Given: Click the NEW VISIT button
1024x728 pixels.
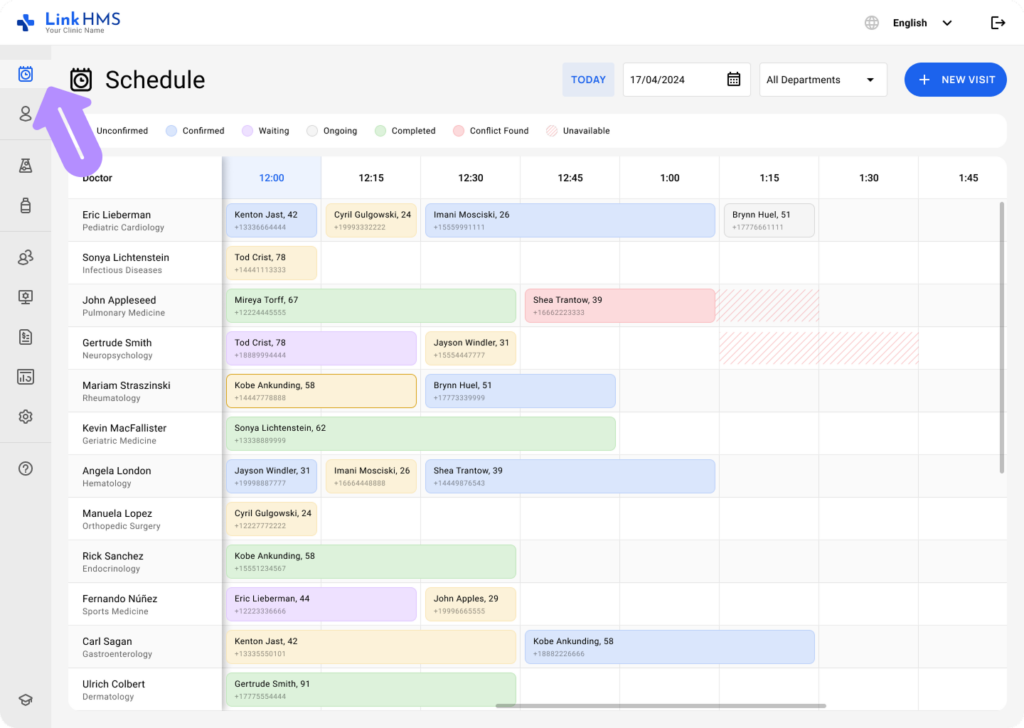Looking at the screenshot, I should pos(955,80).
